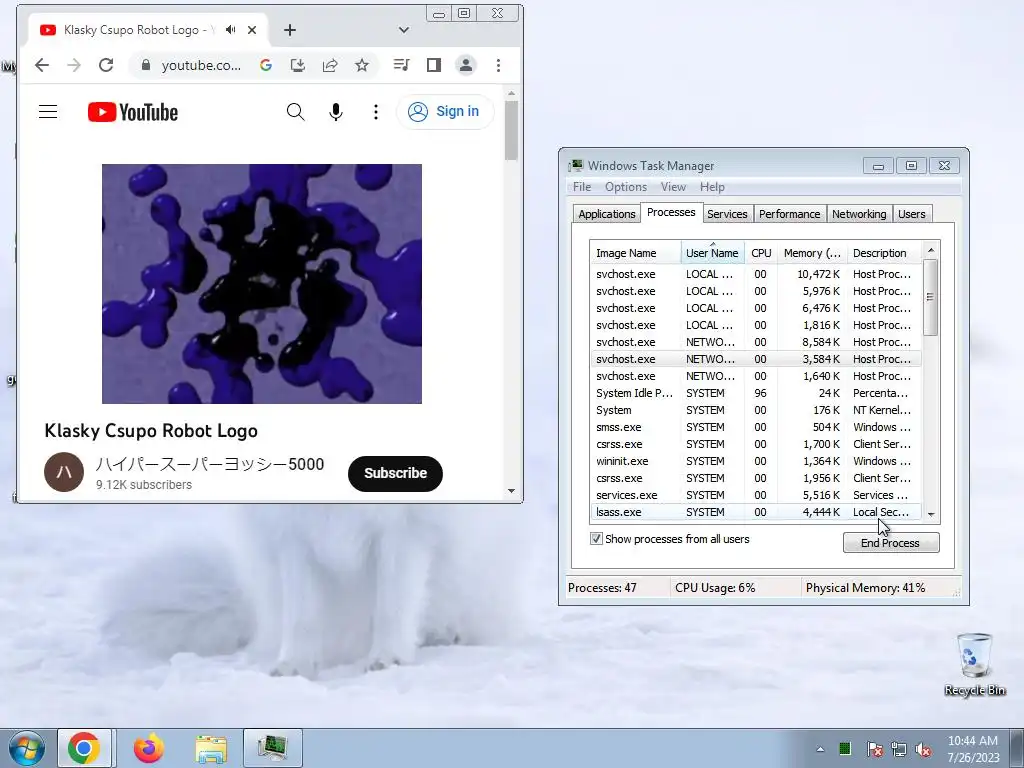1024x768 pixels.
Task: Click the Chrome page scrollbar thumb
Action: click(511, 129)
